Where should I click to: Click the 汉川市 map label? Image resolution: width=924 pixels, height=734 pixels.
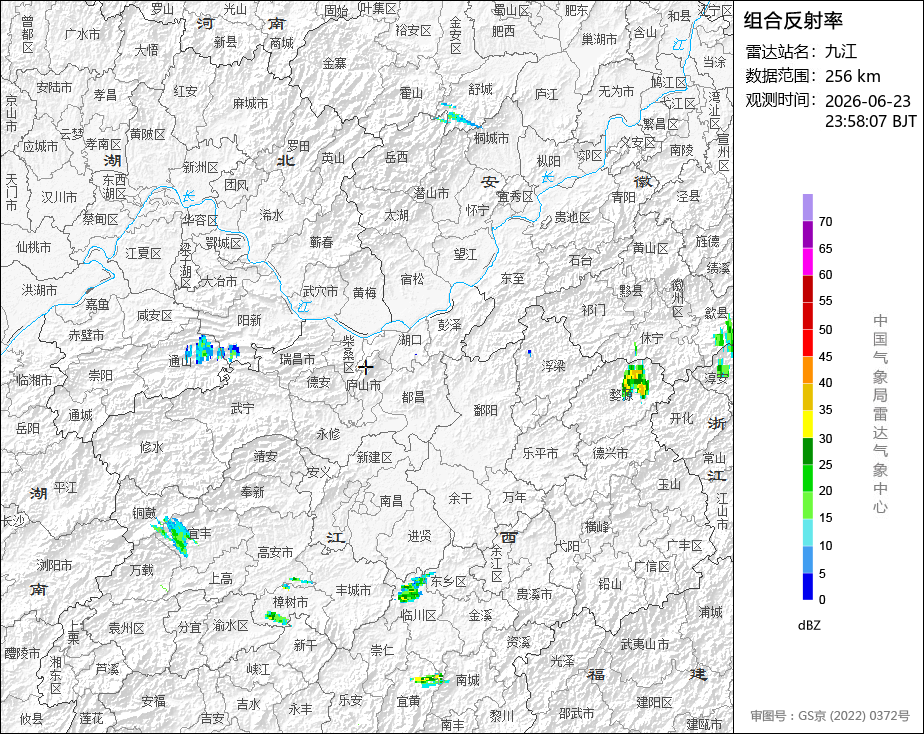[x=59, y=197]
